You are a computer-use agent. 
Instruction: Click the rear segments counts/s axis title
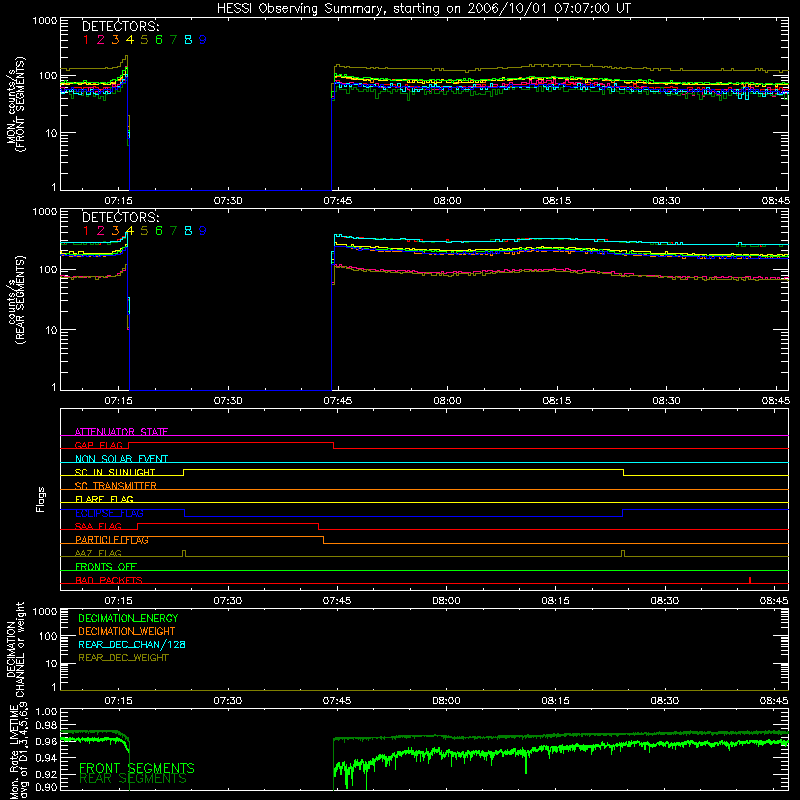tap(15, 300)
